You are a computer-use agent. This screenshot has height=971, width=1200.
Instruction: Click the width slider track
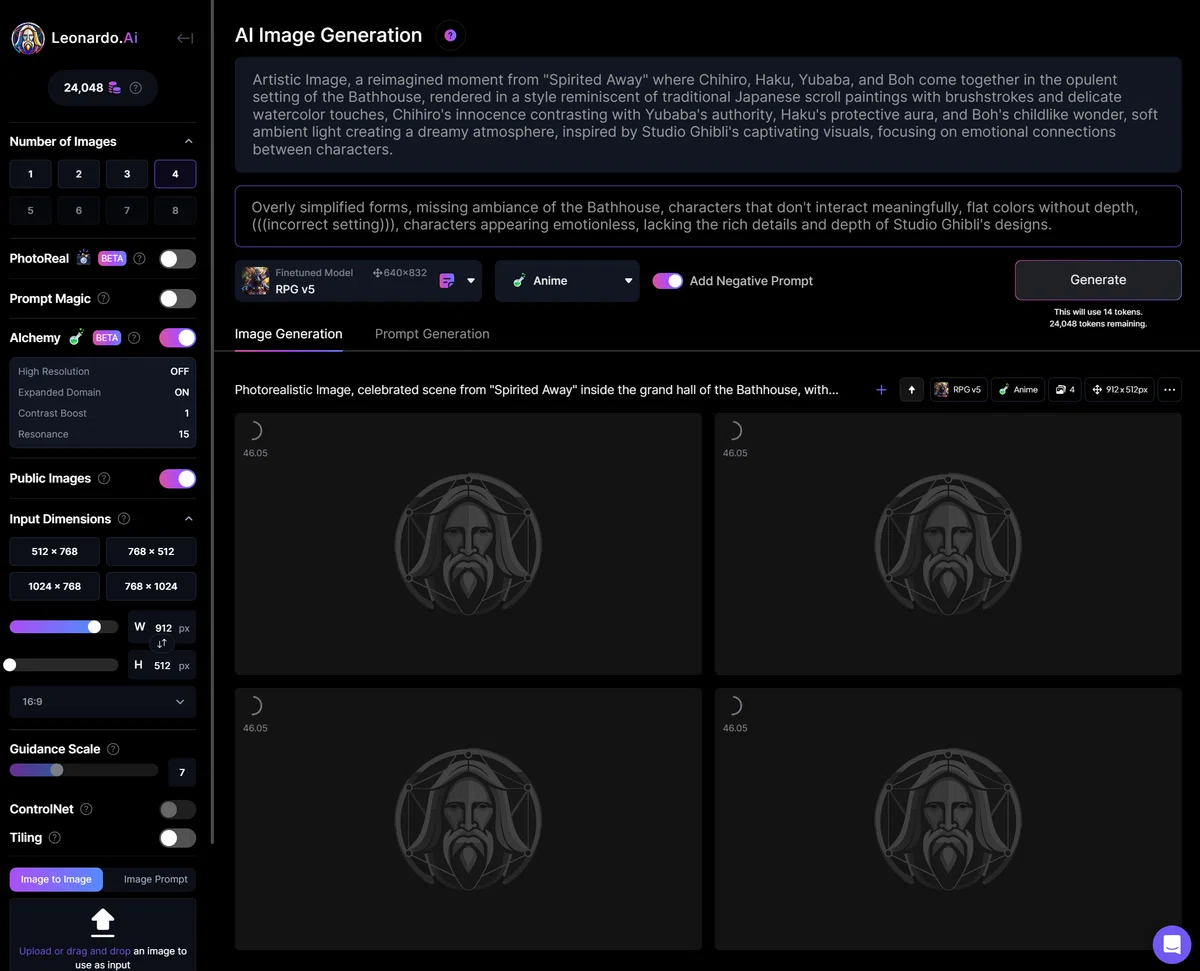click(x=64, y=627)
